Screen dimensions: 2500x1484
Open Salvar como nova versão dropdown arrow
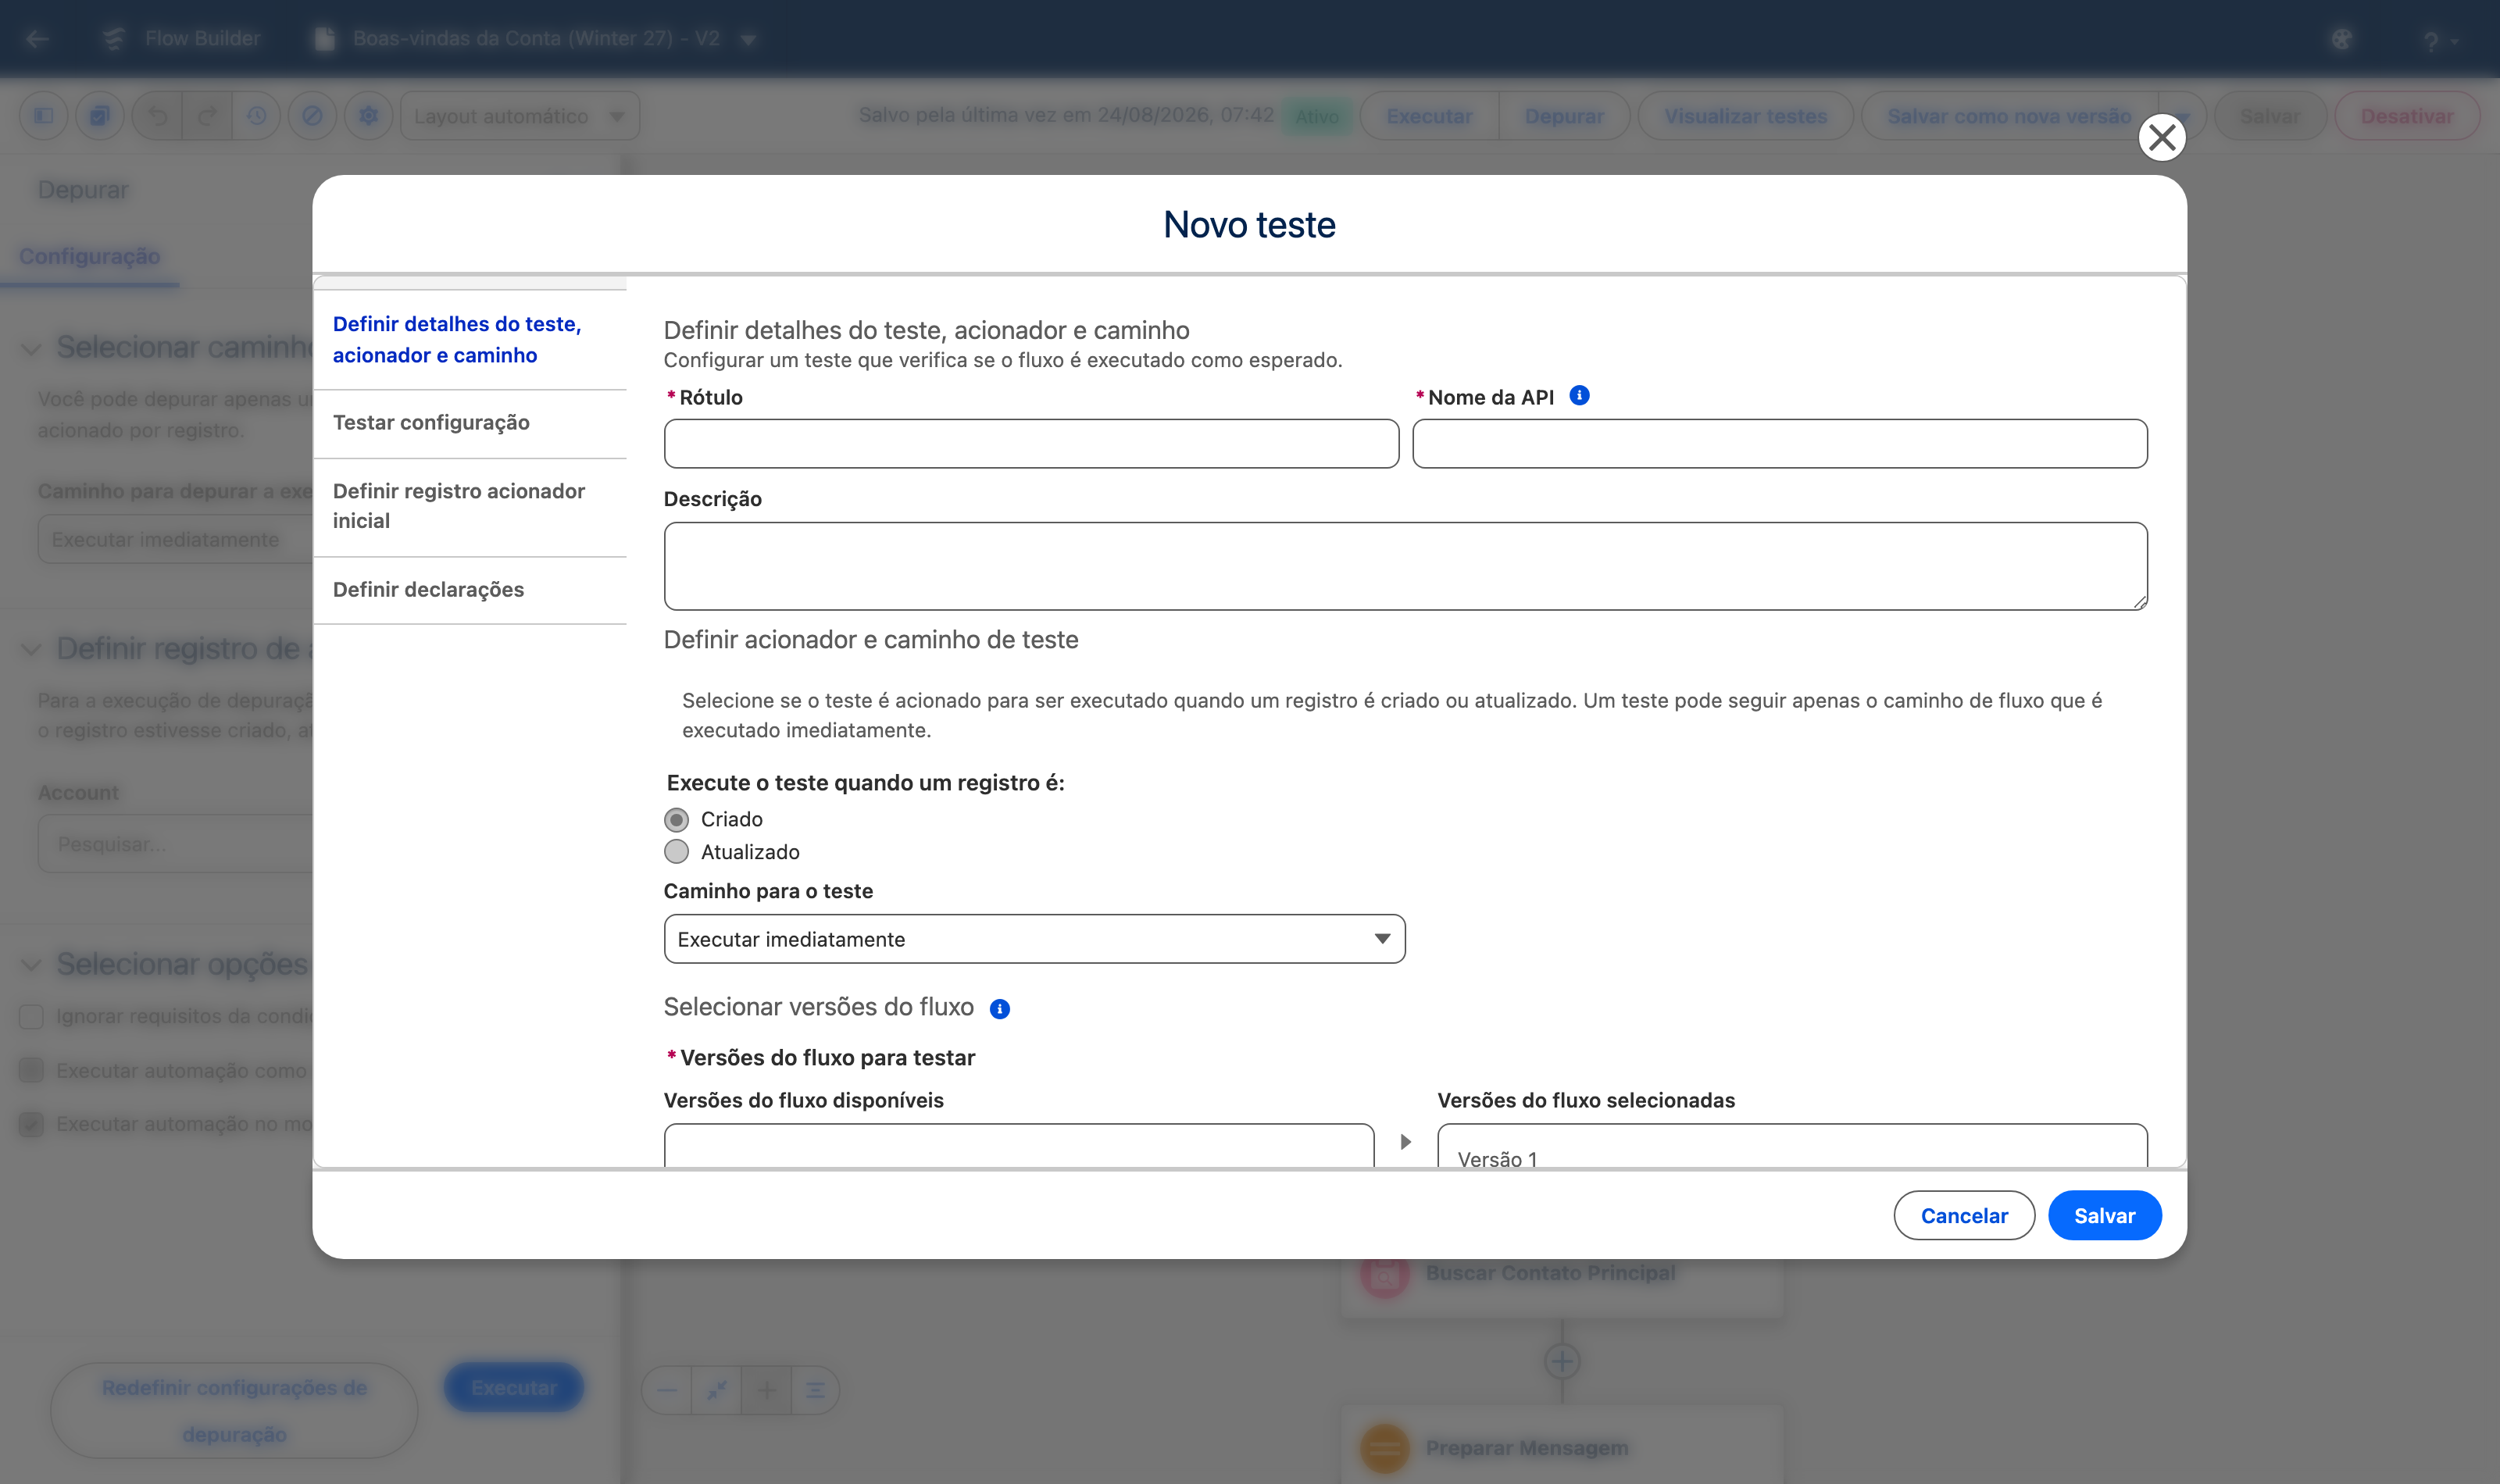2182,116
